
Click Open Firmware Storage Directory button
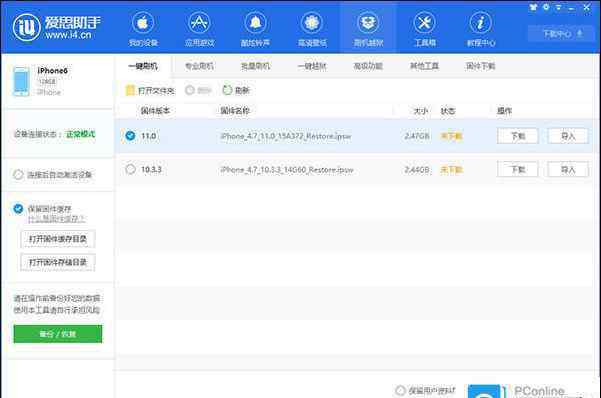tap(58, 263)
